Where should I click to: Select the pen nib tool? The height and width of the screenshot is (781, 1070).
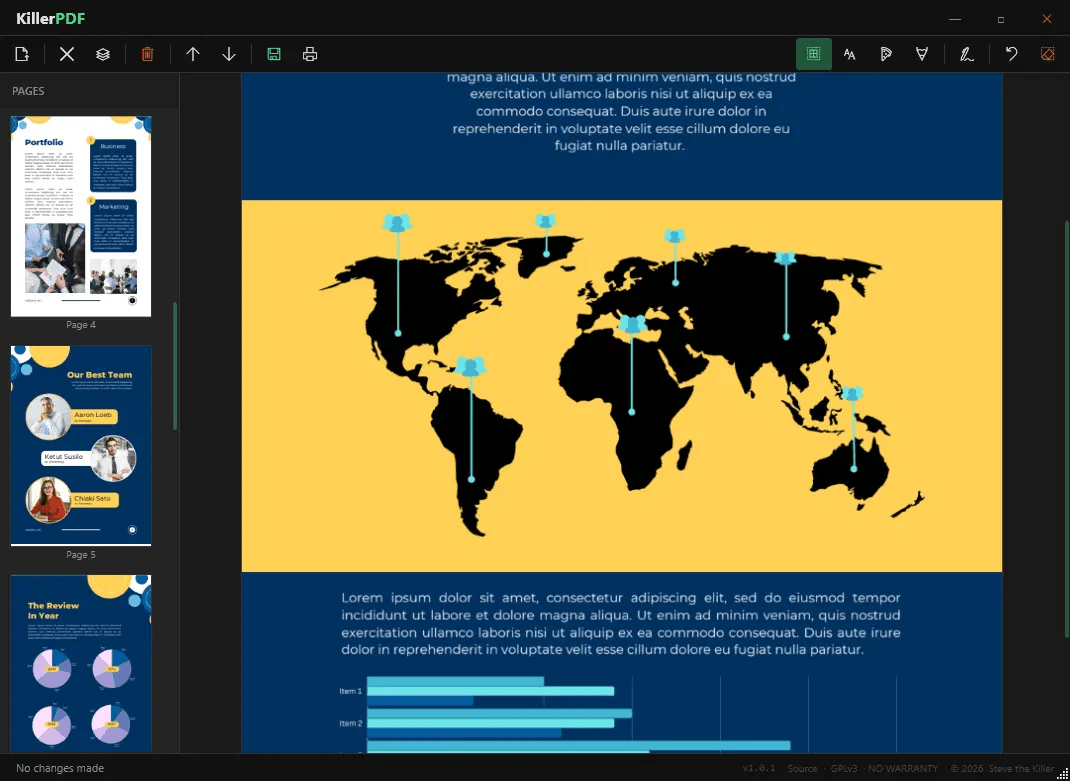click(921, 54)
